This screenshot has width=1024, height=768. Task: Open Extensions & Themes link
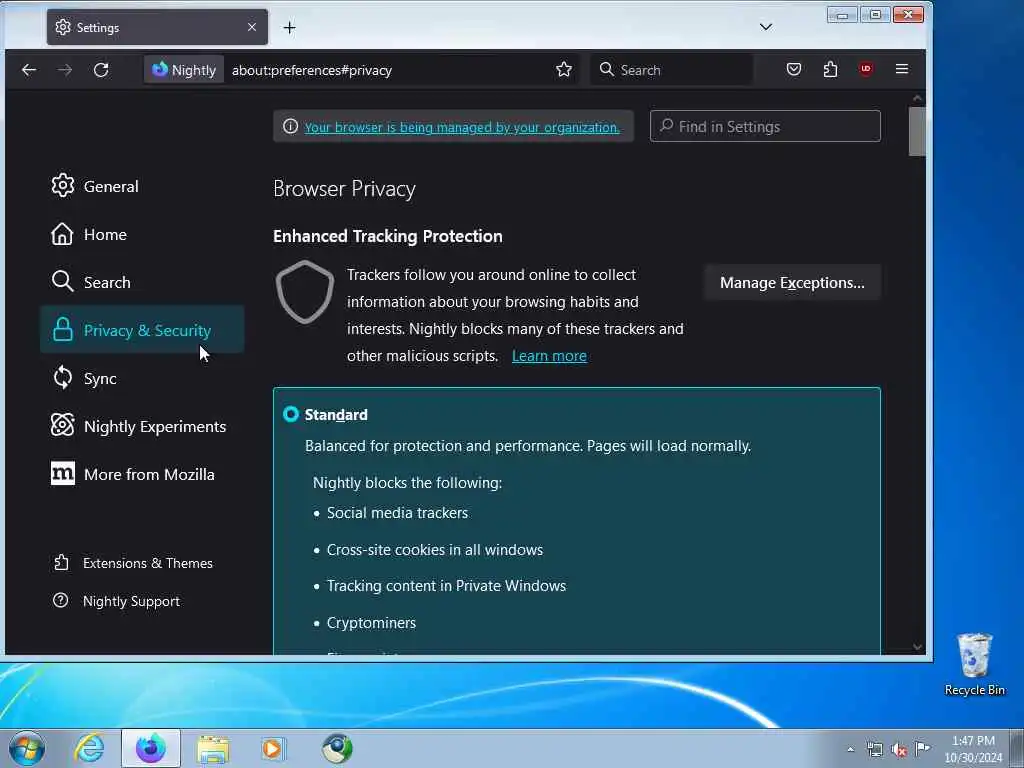click(x=133, y=563)
